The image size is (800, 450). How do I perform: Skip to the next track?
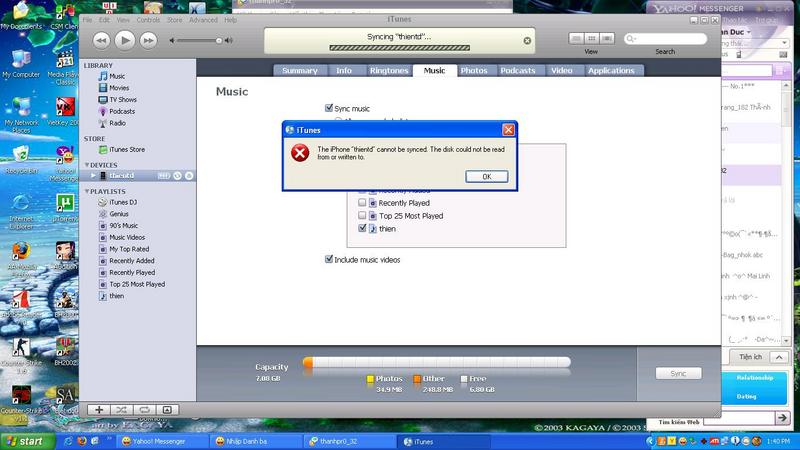148,40
